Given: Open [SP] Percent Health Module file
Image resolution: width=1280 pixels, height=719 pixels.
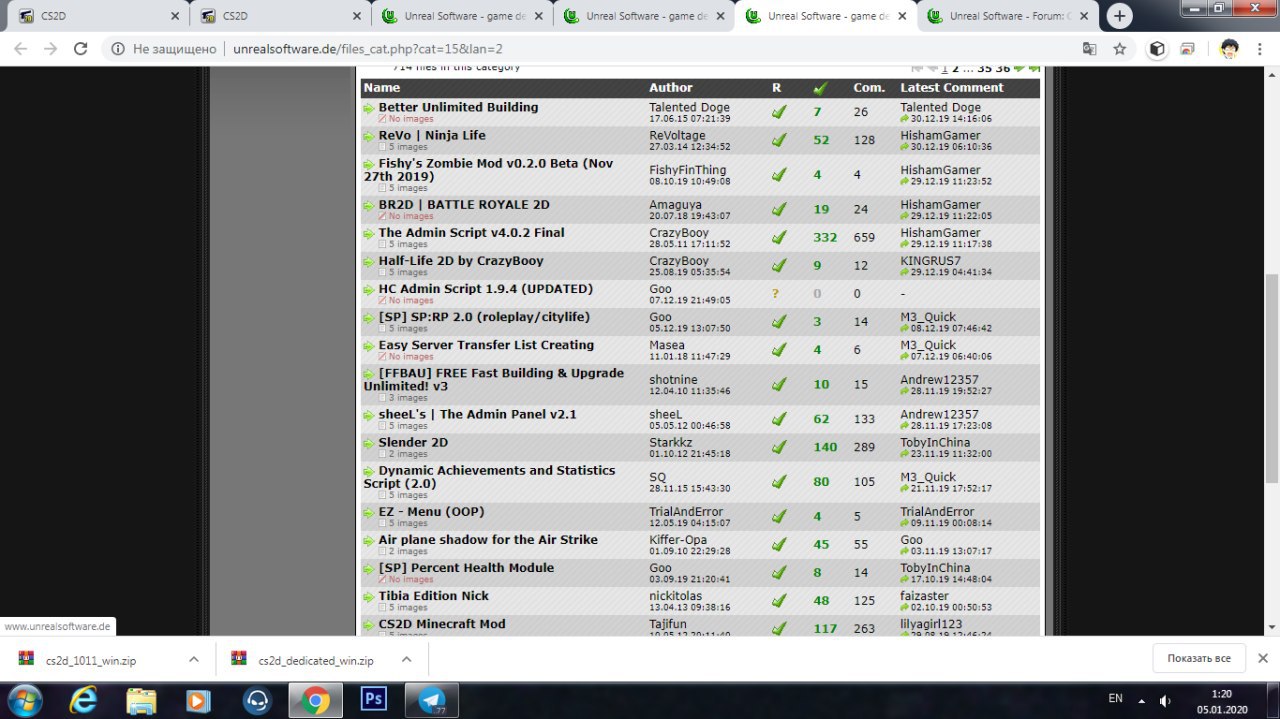Looking at the screenshot, I should [466, 569].
